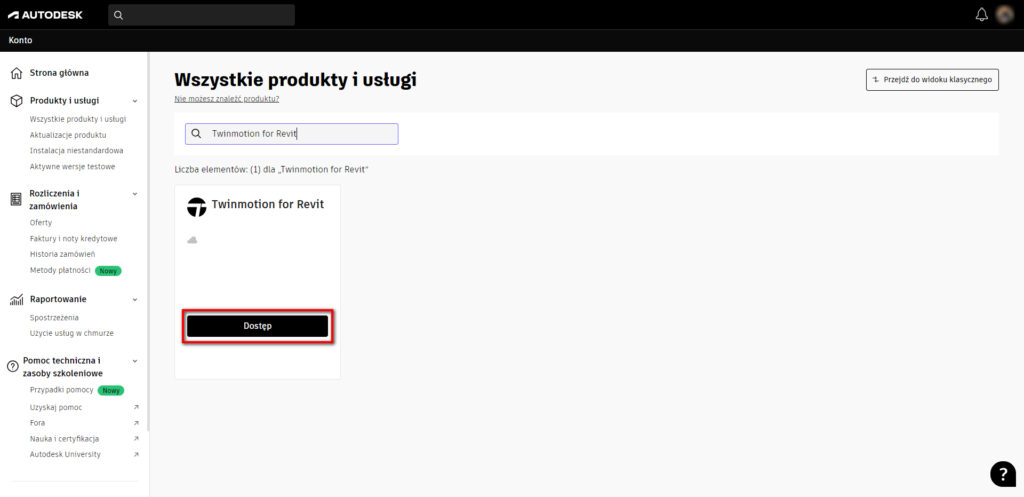This screenshot has height=497, width=1024.
Task: Click the help question mark bubble
Action: [1003, 474]
